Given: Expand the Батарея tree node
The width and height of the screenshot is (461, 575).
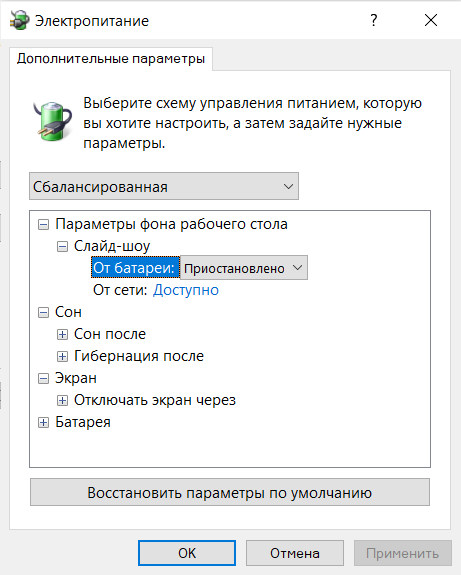Looking at the screenshot, I should [x=43, y=422].
